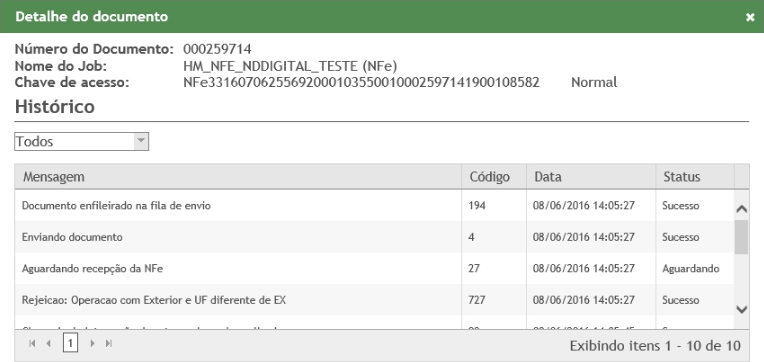Go to first page of results
Image resolution: width=764 pixels, height=362 pixels.
(32, 343)
